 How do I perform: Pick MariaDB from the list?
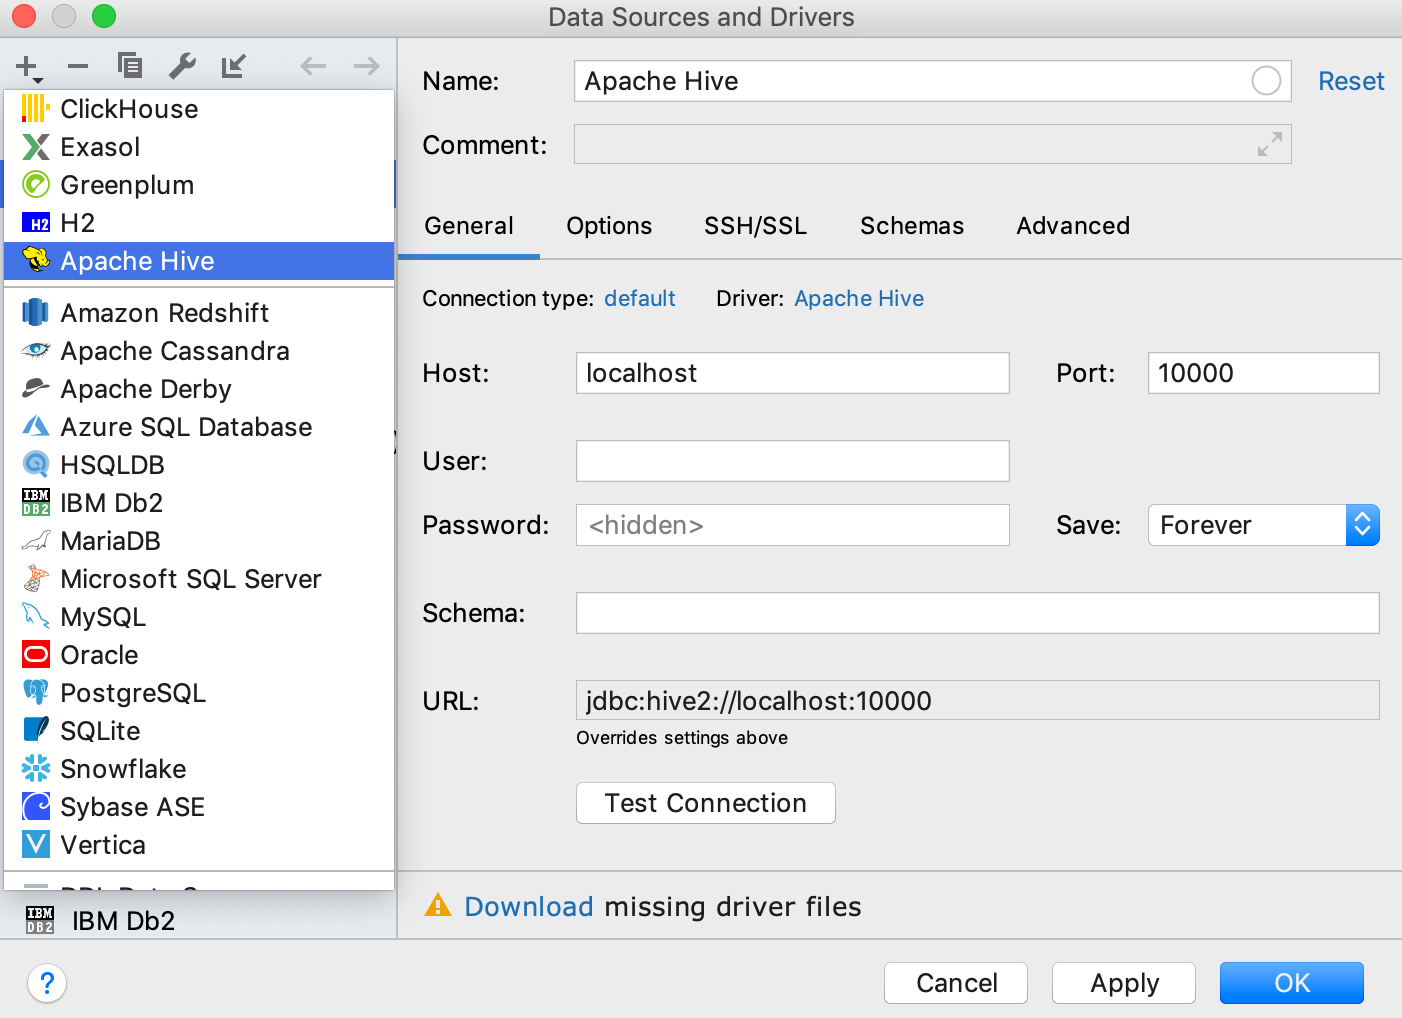200,541
